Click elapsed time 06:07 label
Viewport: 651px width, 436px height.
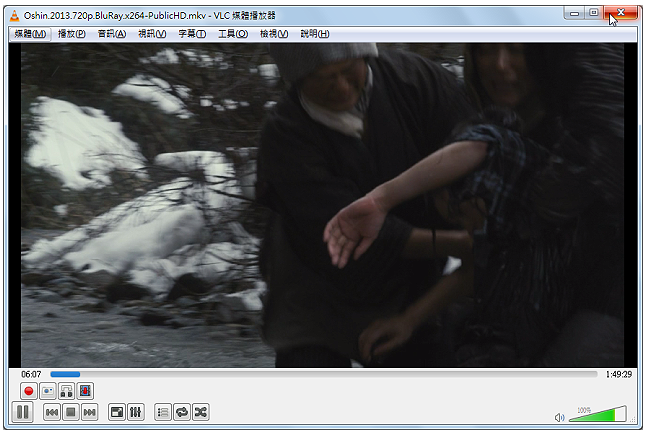pos(31,375)
